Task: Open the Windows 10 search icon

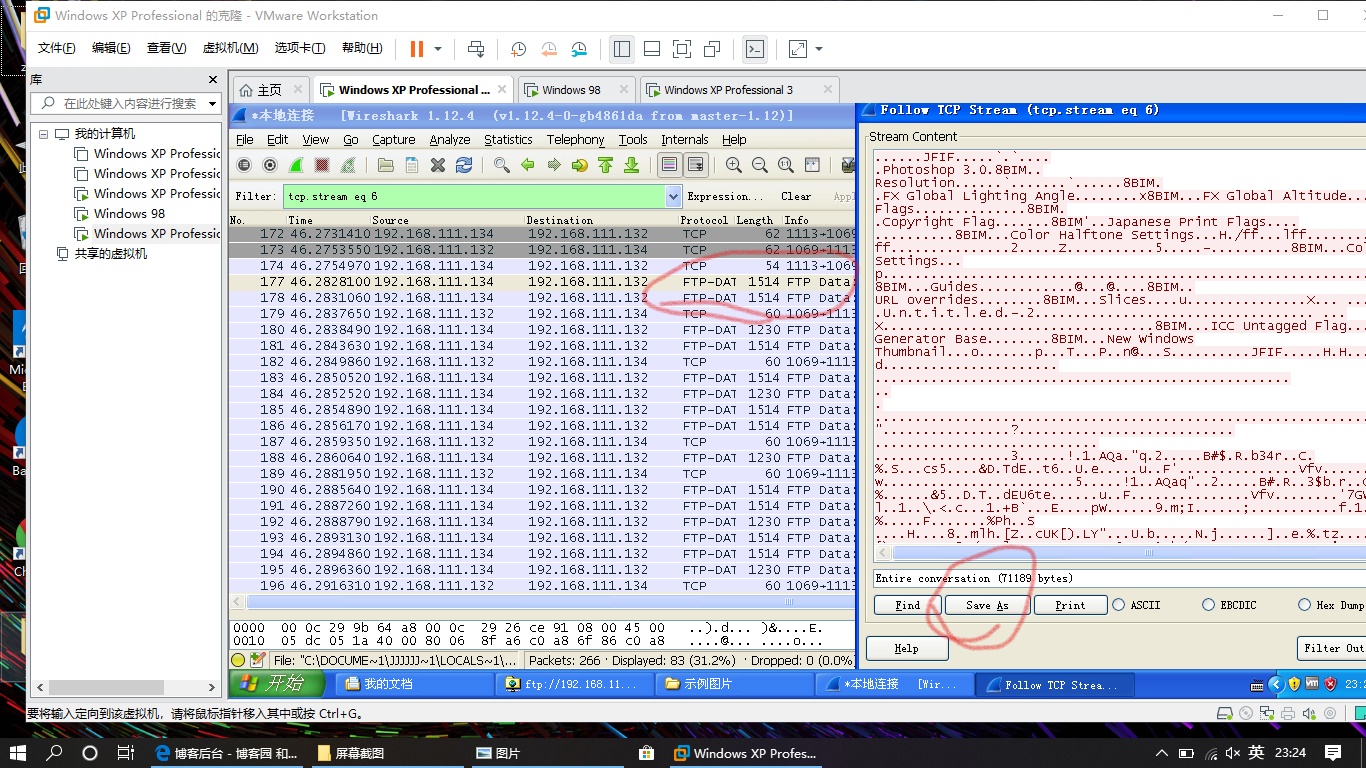Action: click(x=54, y=753)
